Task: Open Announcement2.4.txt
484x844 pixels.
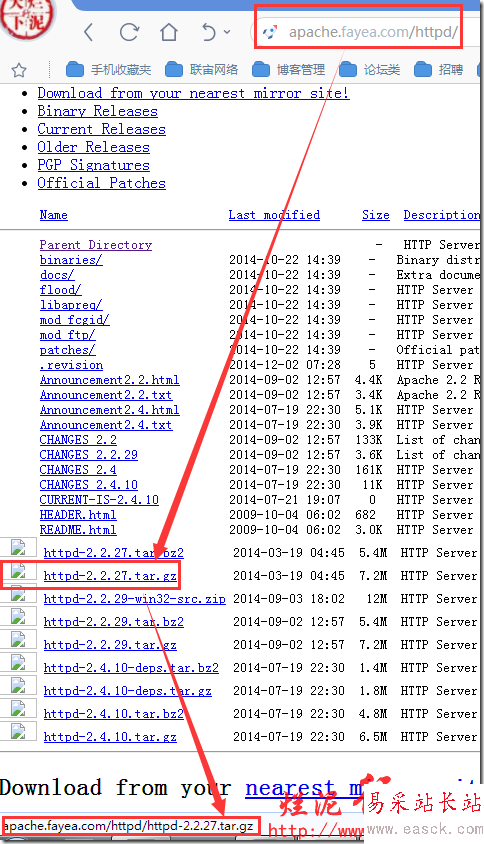Action: pos(106,425)
